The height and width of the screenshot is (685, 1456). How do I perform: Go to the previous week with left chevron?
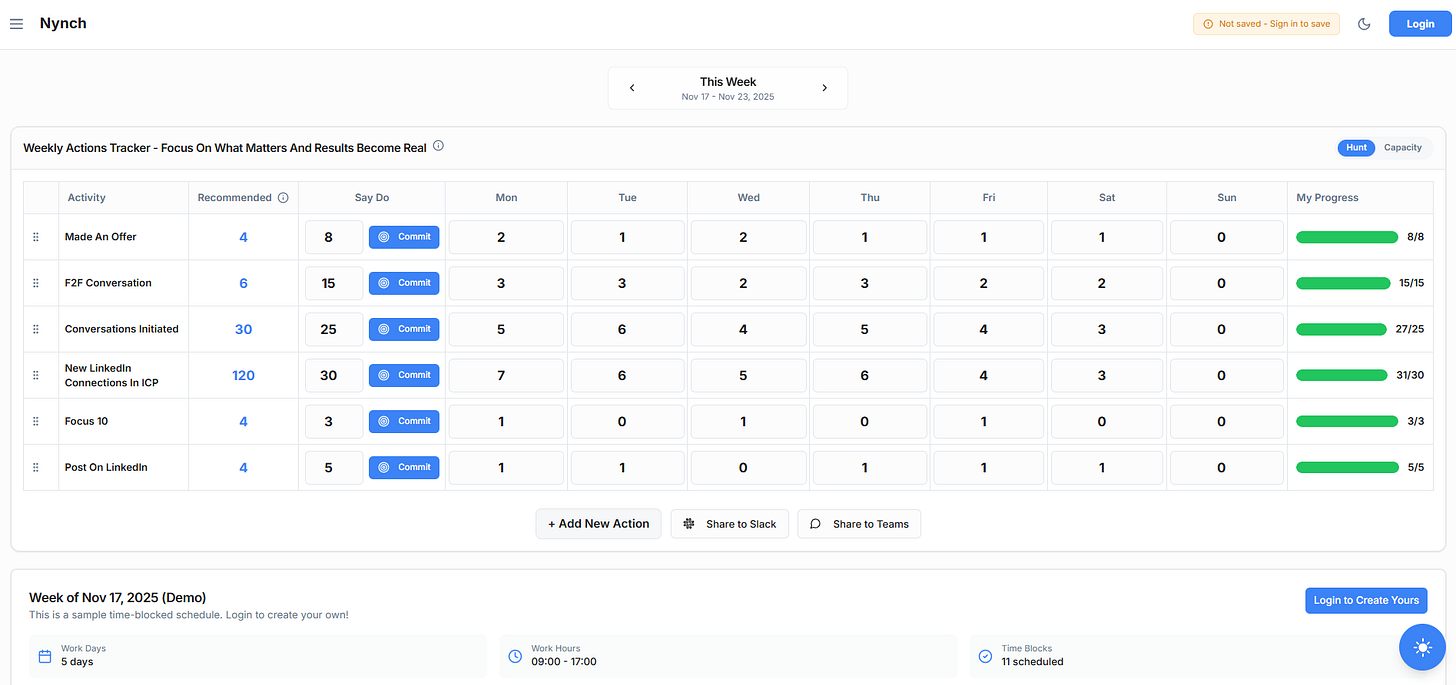point(632,88)
